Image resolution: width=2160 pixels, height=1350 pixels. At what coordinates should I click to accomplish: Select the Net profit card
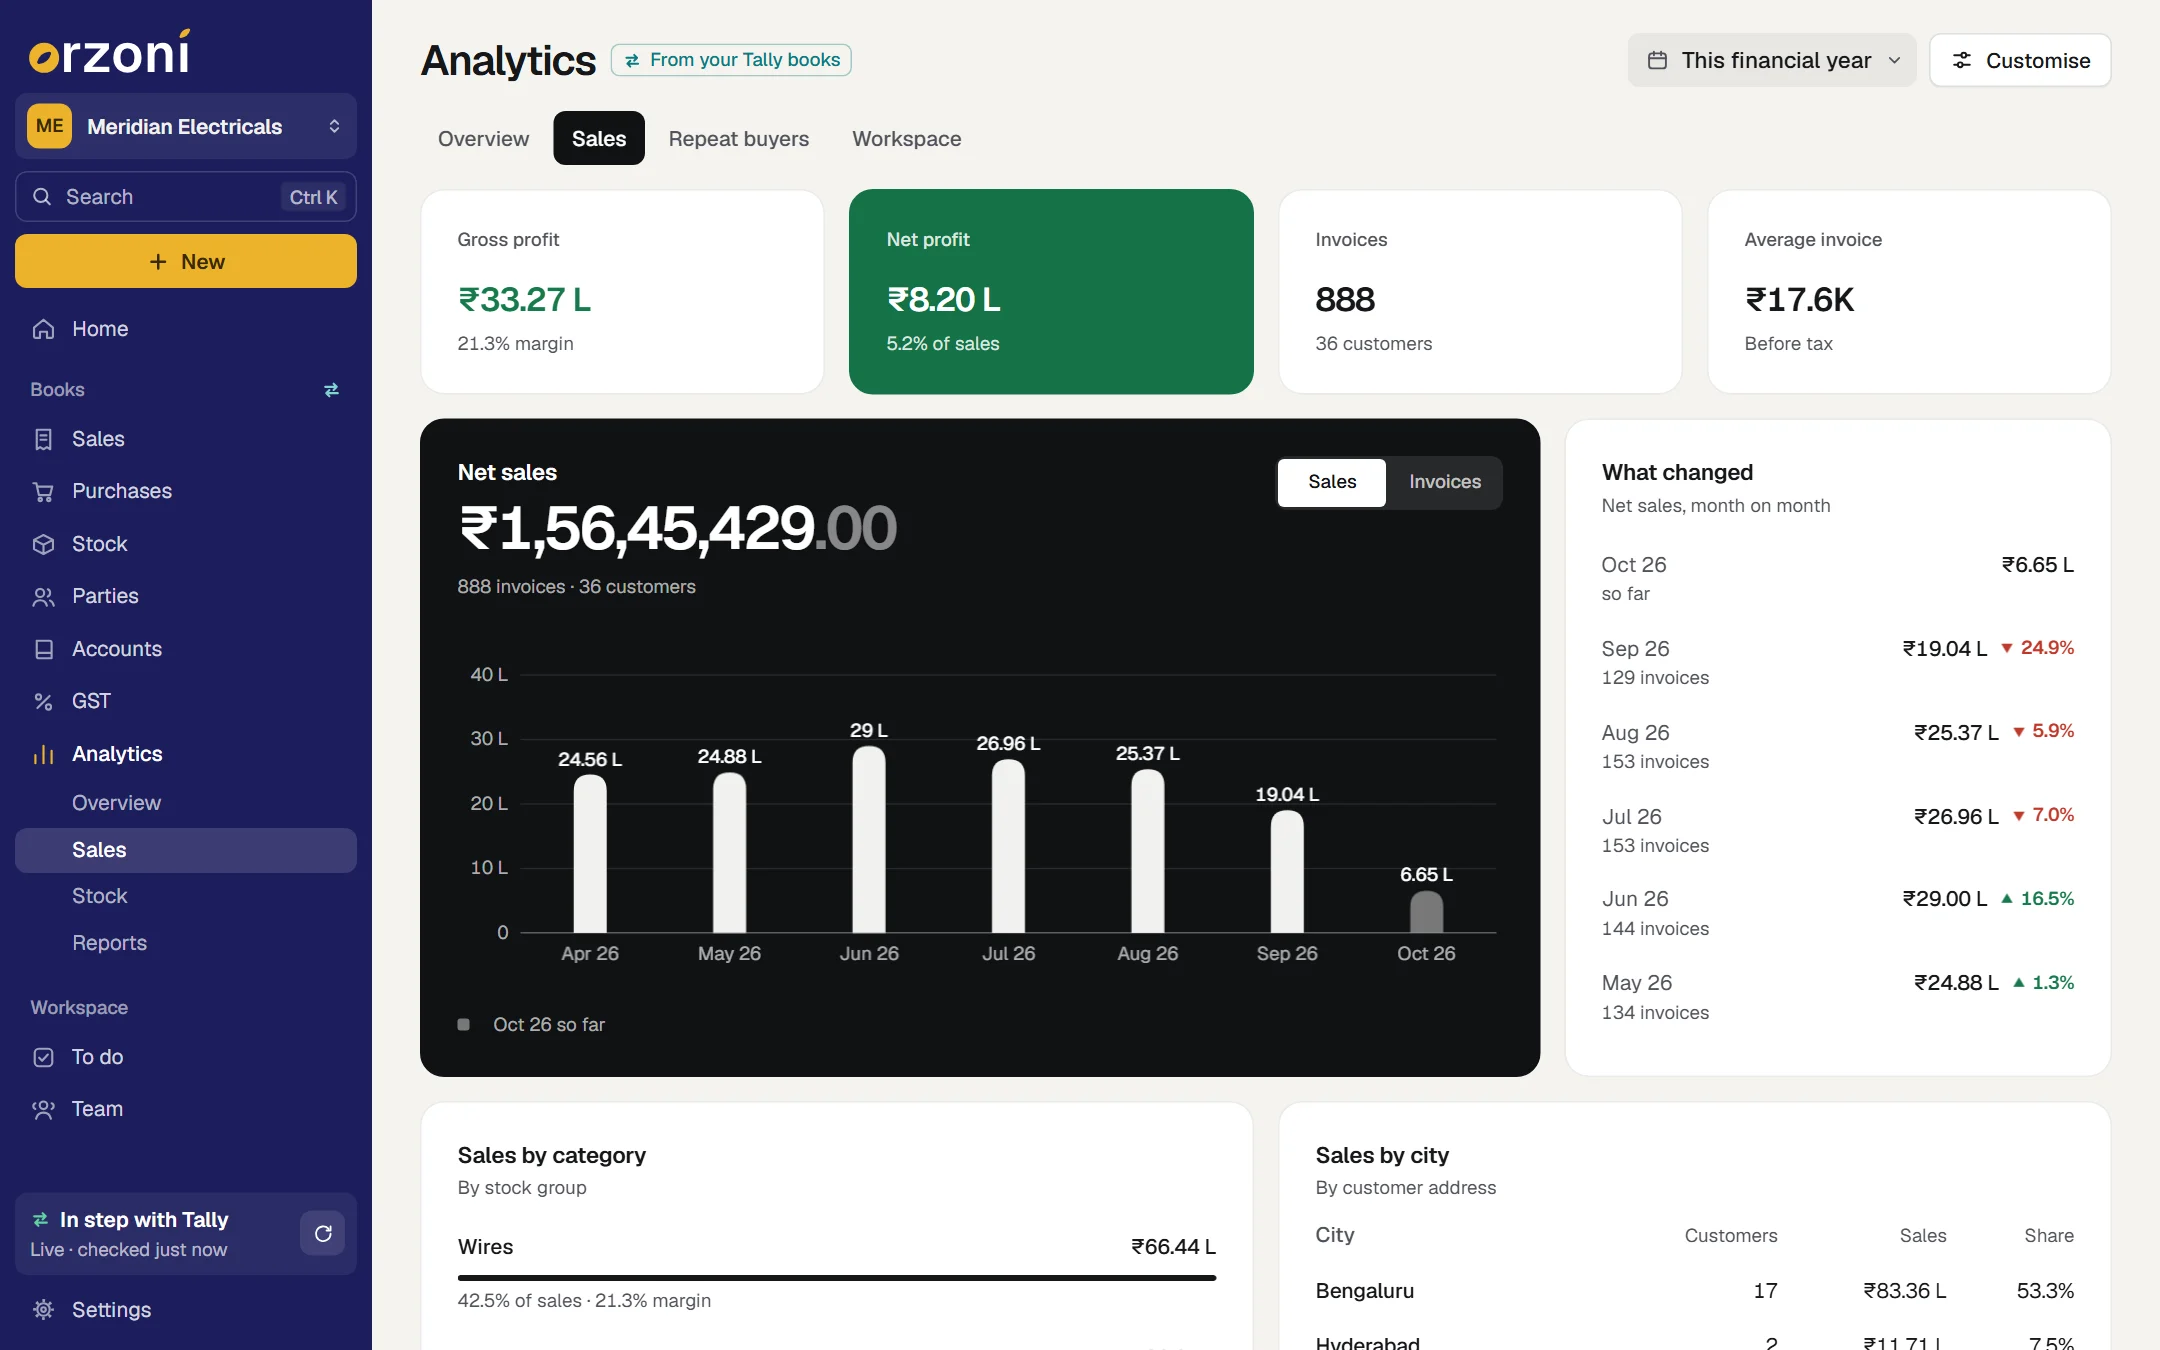click(x=1051, y=291)
